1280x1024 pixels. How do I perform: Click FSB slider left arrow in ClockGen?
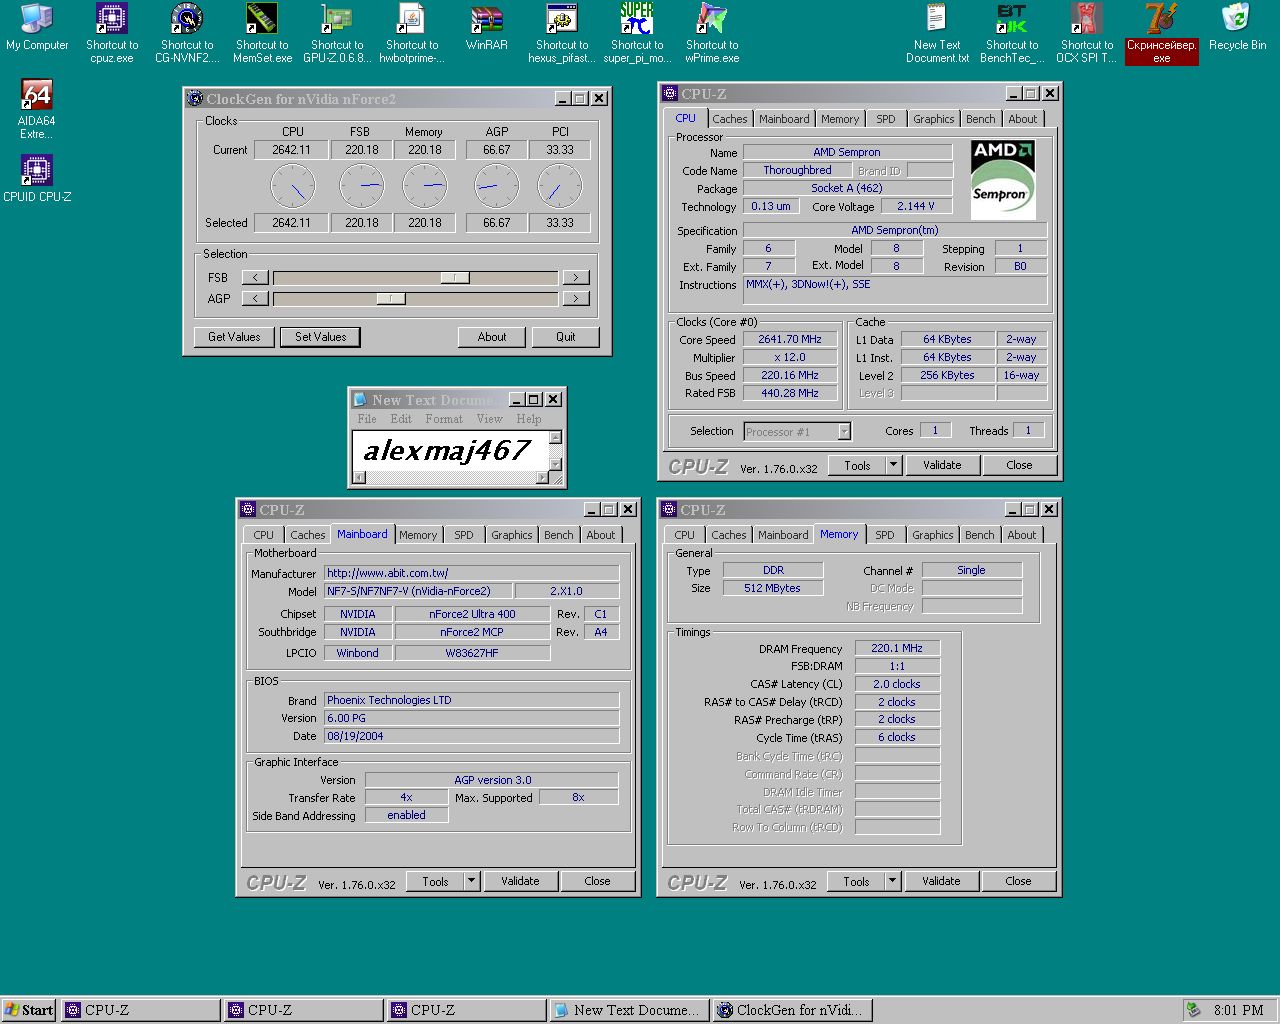(255, 278)
